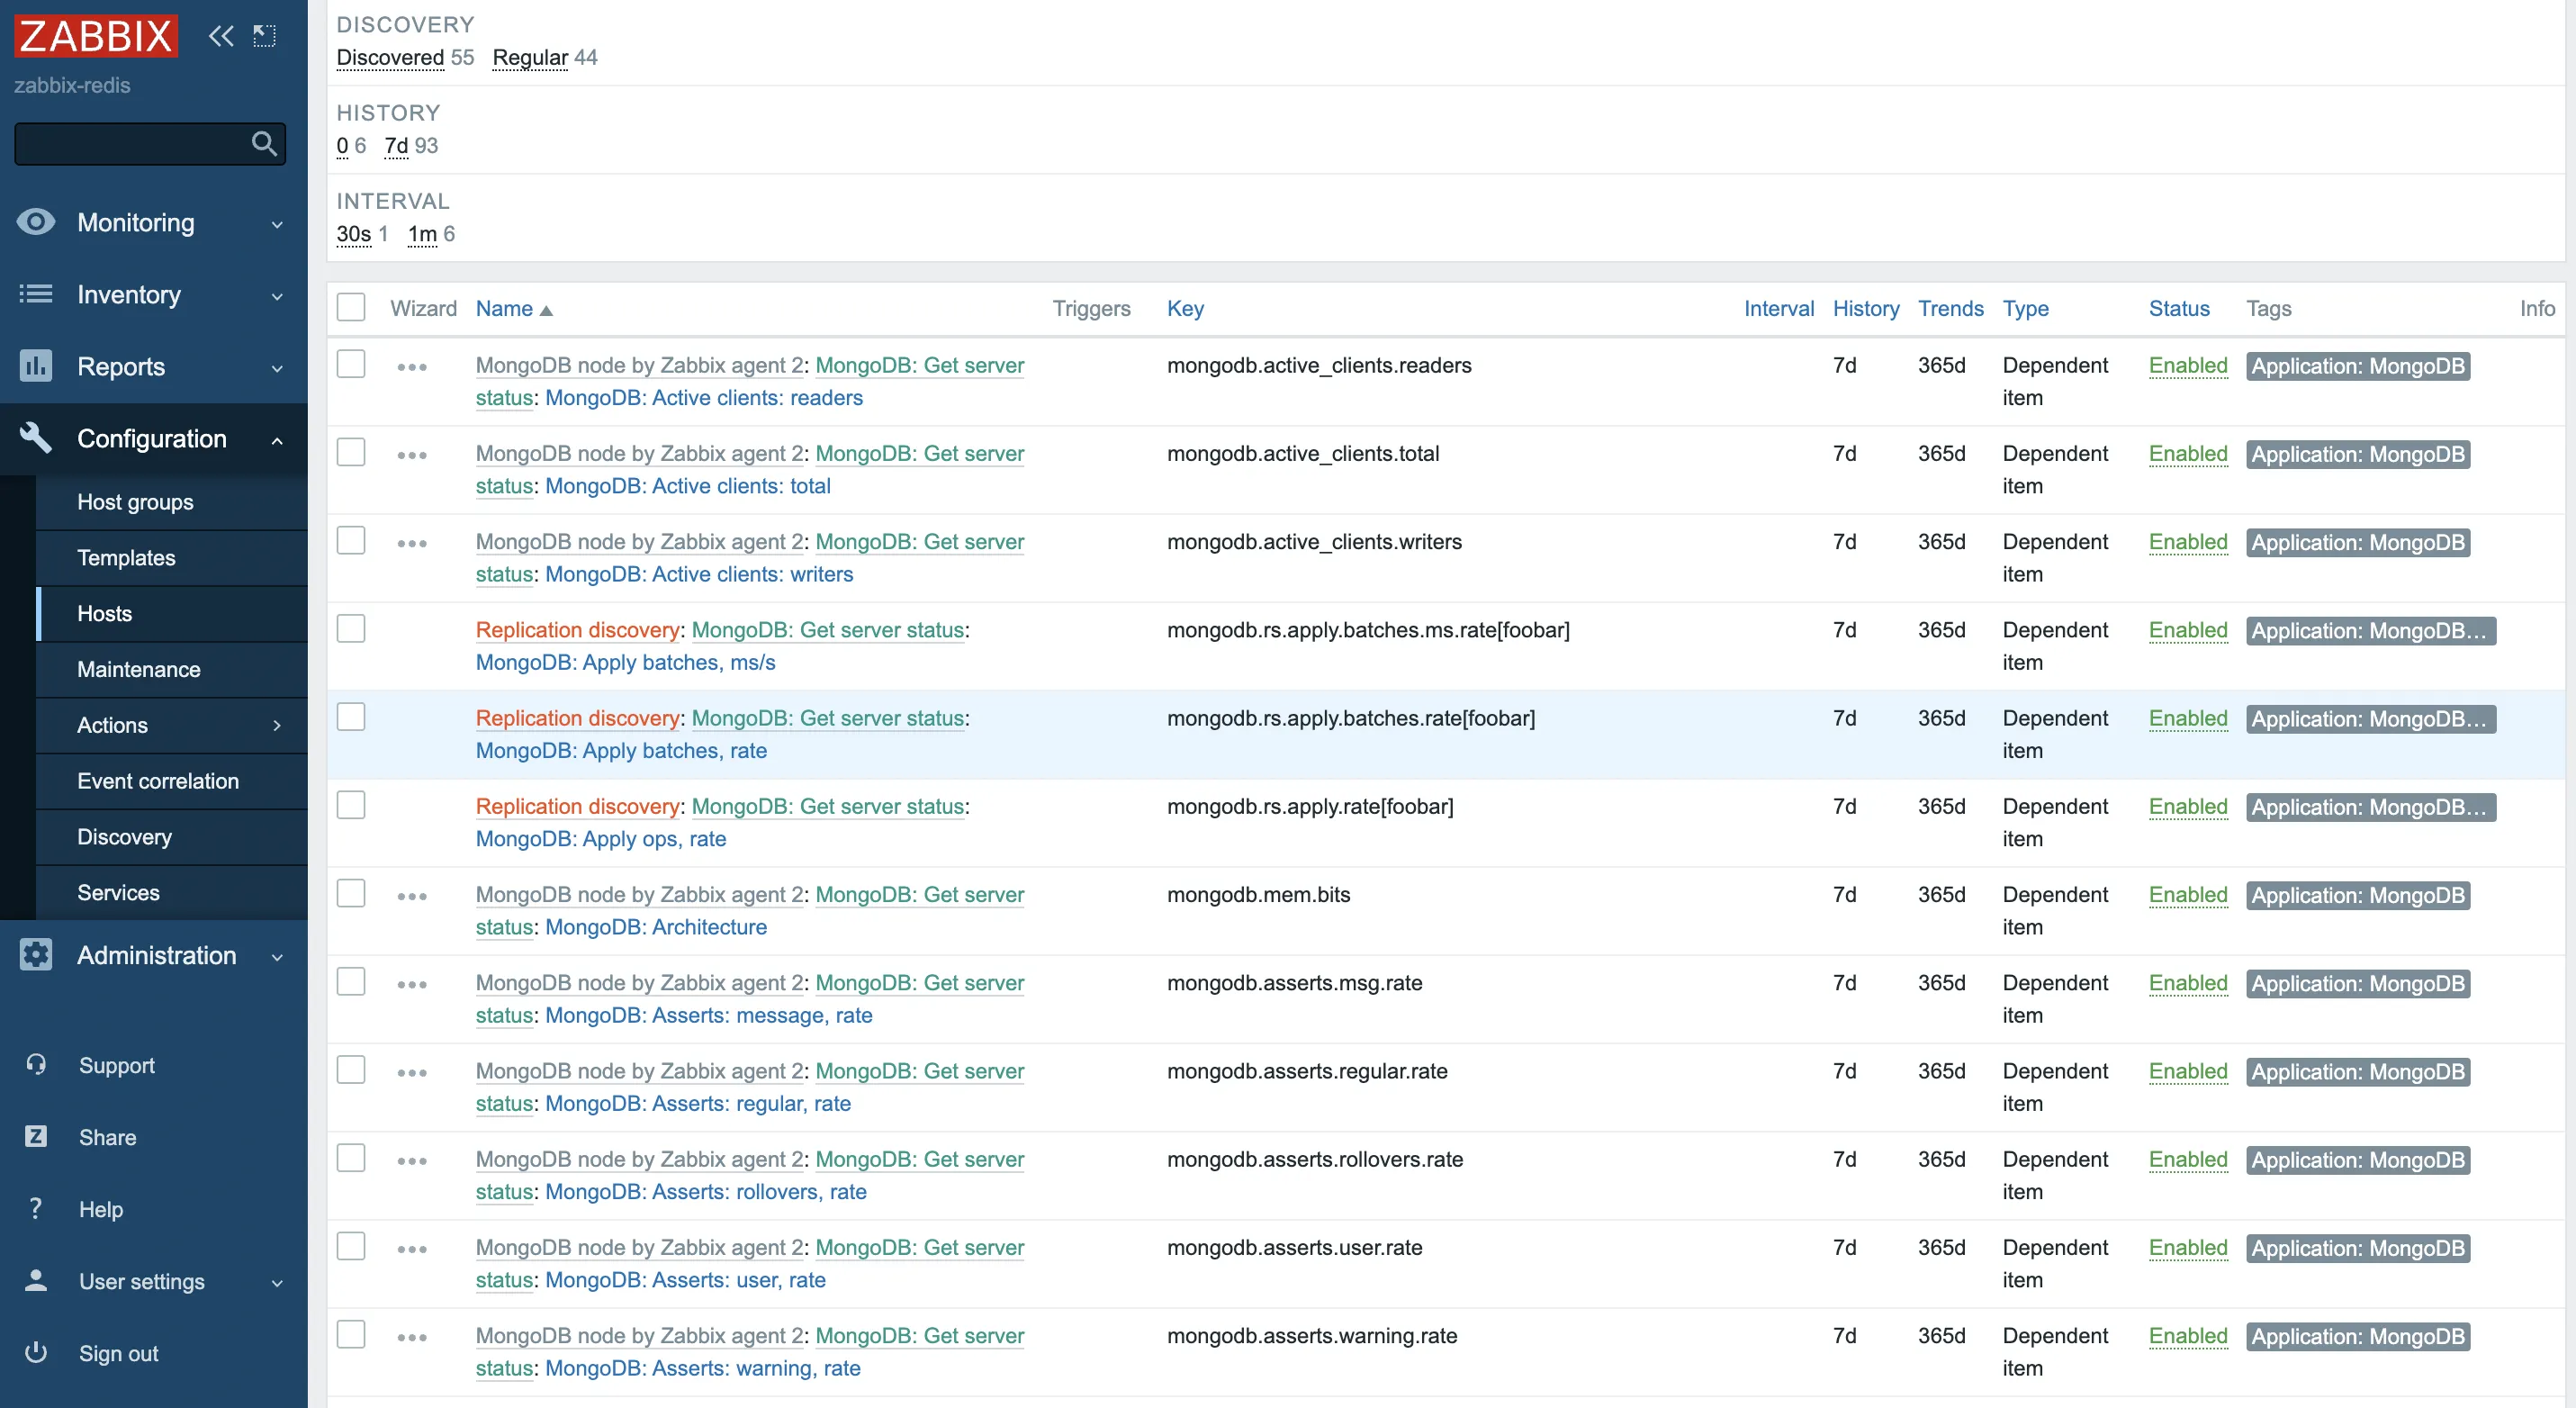Click the User settings person icon
The width and height of the screenshot is (2576, 1408).
pos(36,1281)
